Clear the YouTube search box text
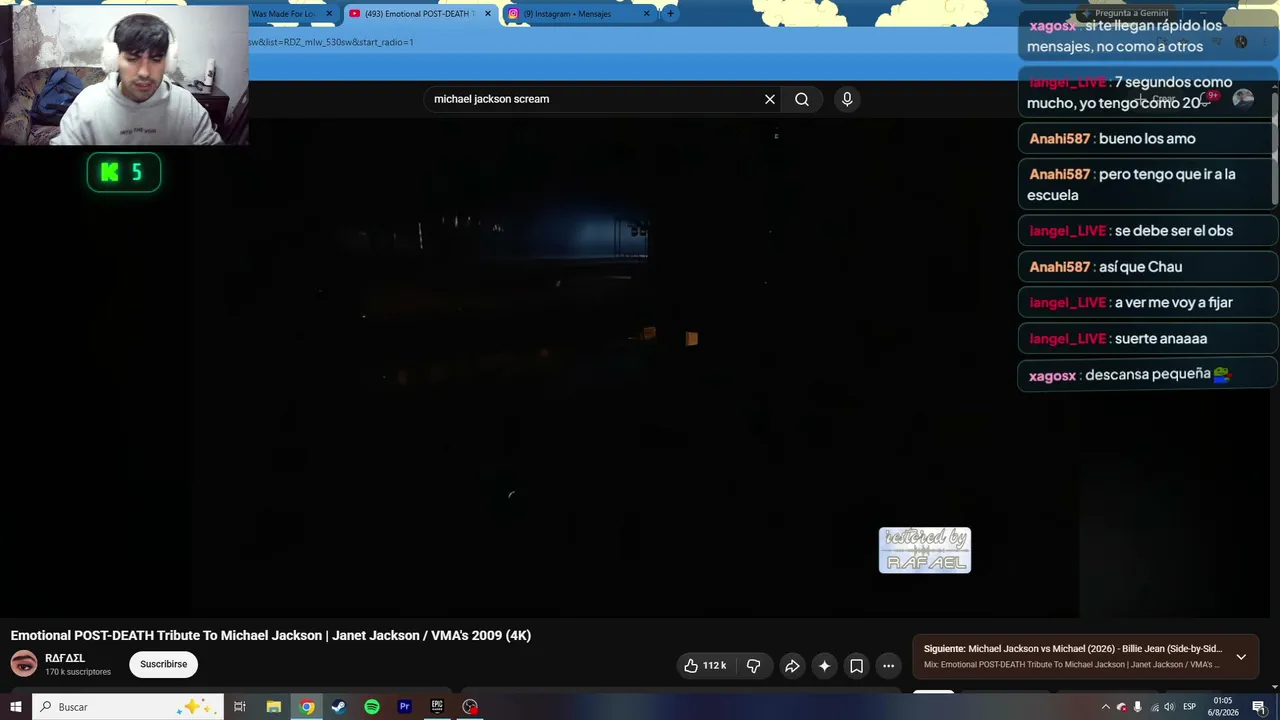Image resolution: width=1280 pixels, height=720 pixels. (x=770, y=99)
